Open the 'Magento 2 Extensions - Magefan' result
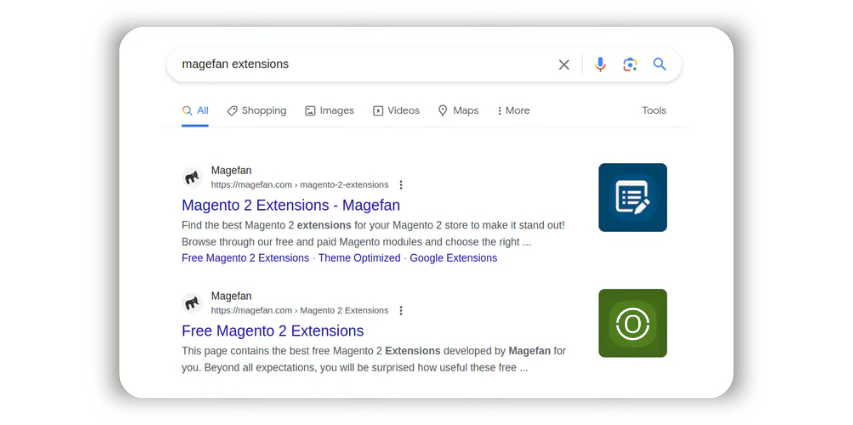 click(290, 205)
